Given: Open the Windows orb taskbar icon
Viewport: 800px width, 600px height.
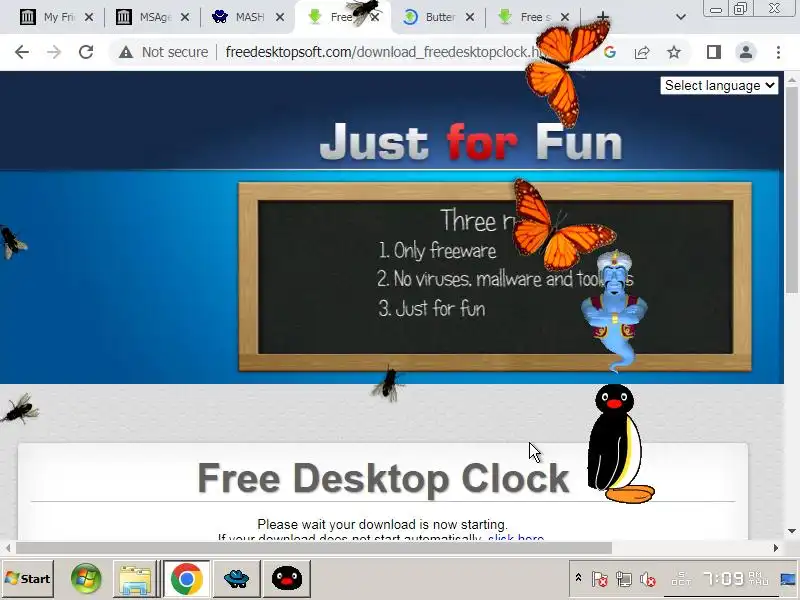Looking at the screenshot, I should coord(86,579).
